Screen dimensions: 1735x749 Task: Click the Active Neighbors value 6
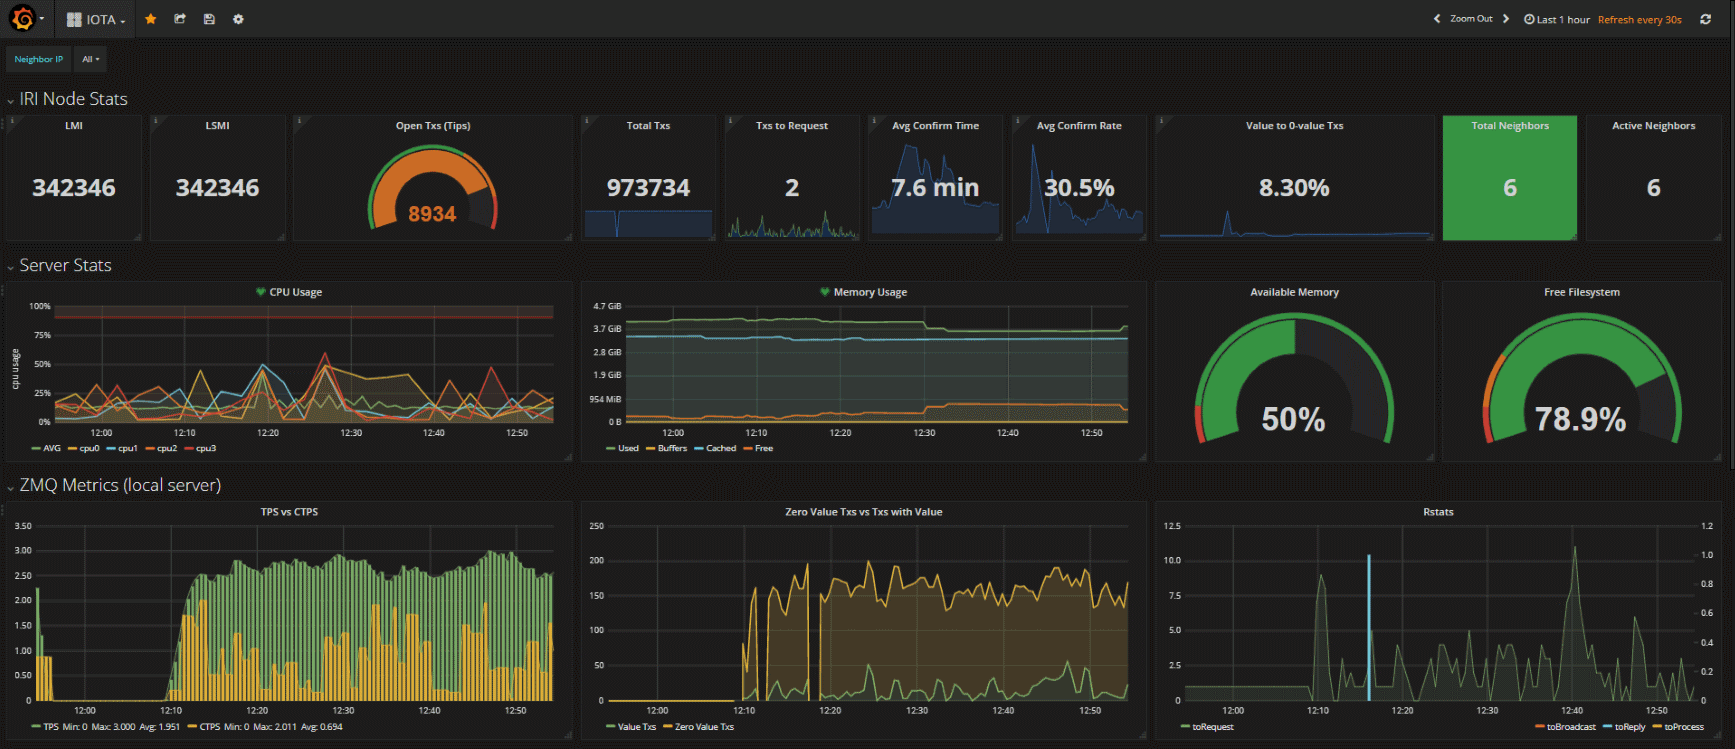click(x=1654, y=188)
